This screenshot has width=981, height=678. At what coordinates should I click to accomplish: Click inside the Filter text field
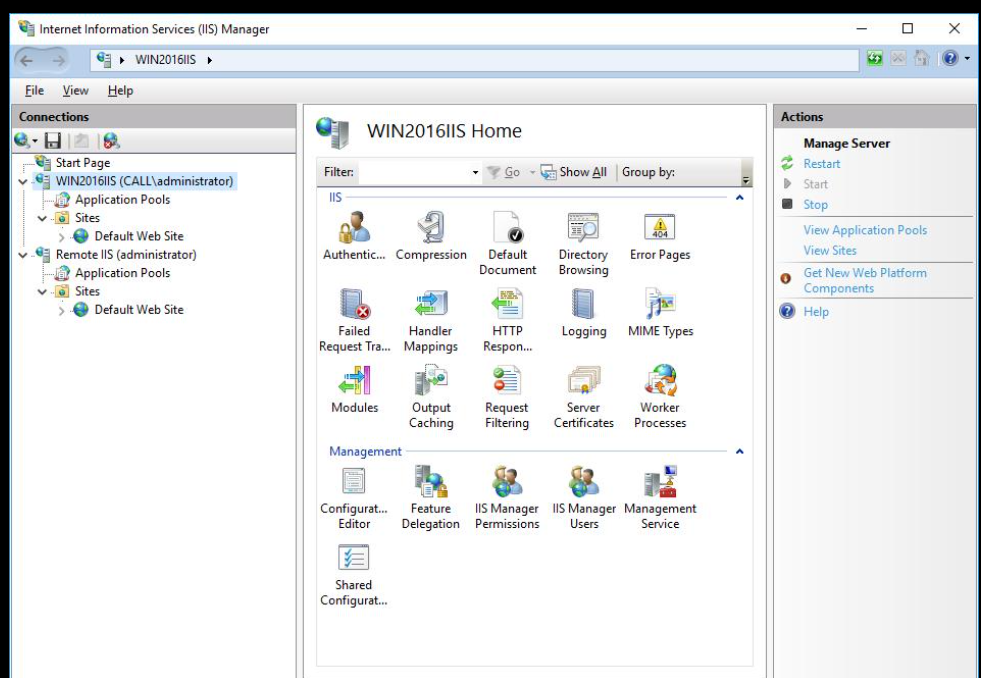[414, 173]
